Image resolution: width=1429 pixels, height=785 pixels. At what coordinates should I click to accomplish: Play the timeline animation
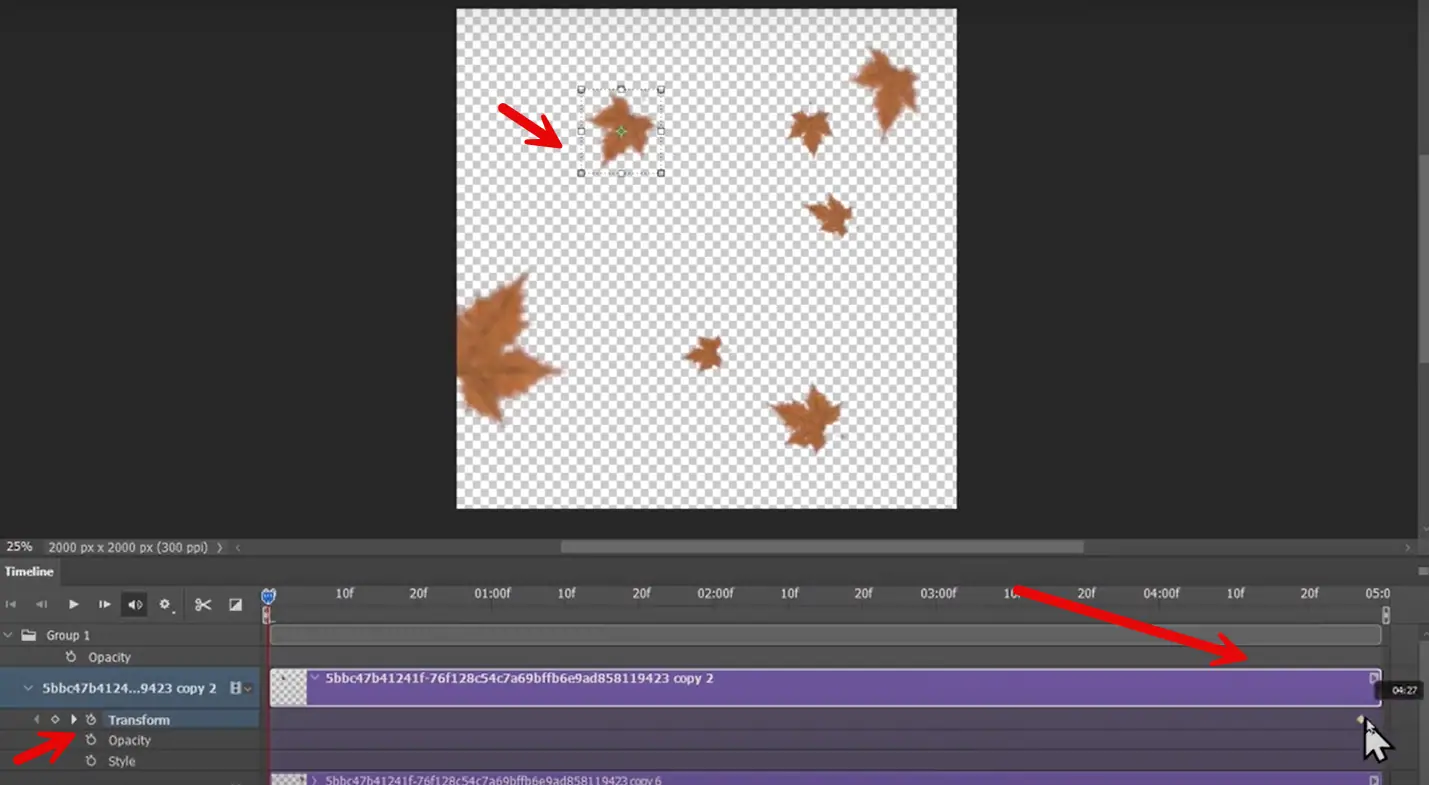click(x=73, y=605)
